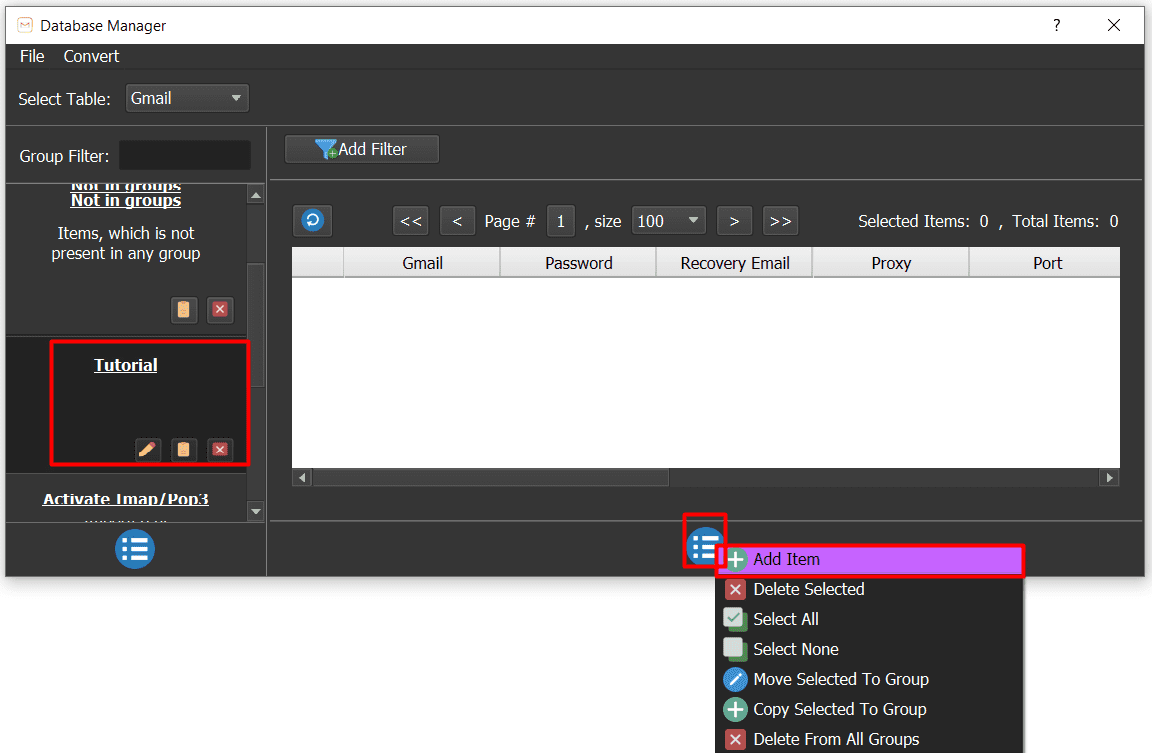Viewport: 1152px width, 753px height.
Task: Click the refresh table icon
Action: coord(313,220)
